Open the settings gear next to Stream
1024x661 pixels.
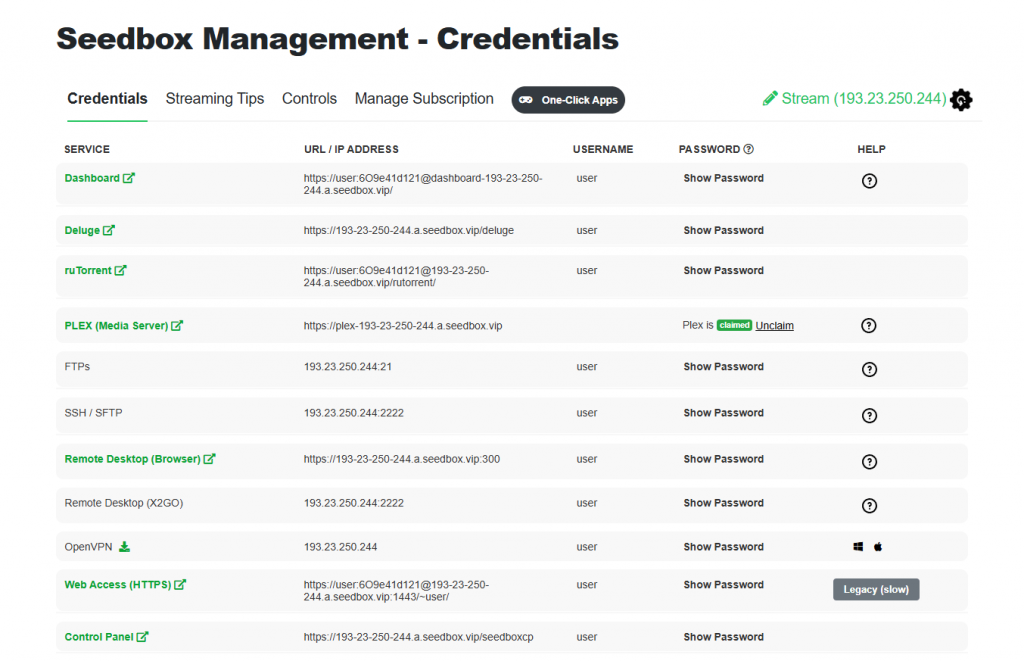coord(961,100)
